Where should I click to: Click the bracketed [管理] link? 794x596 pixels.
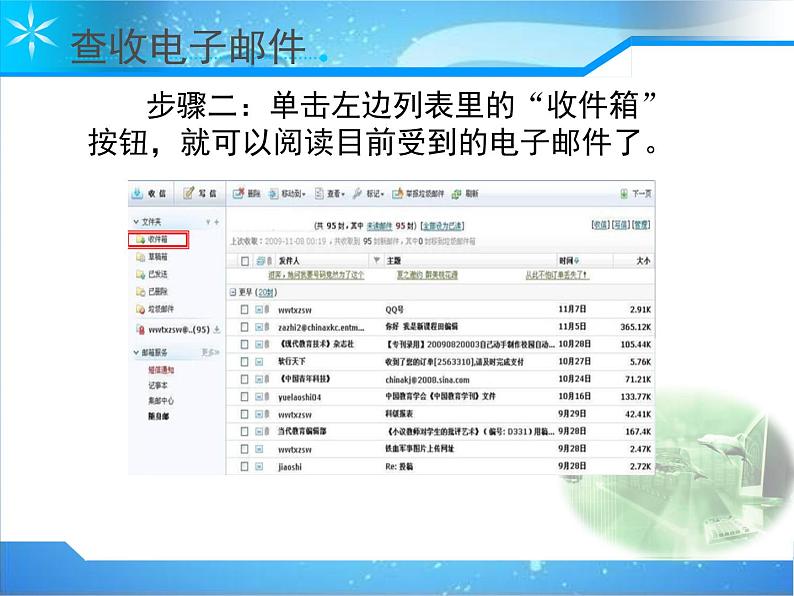click(x=641, y=224)
